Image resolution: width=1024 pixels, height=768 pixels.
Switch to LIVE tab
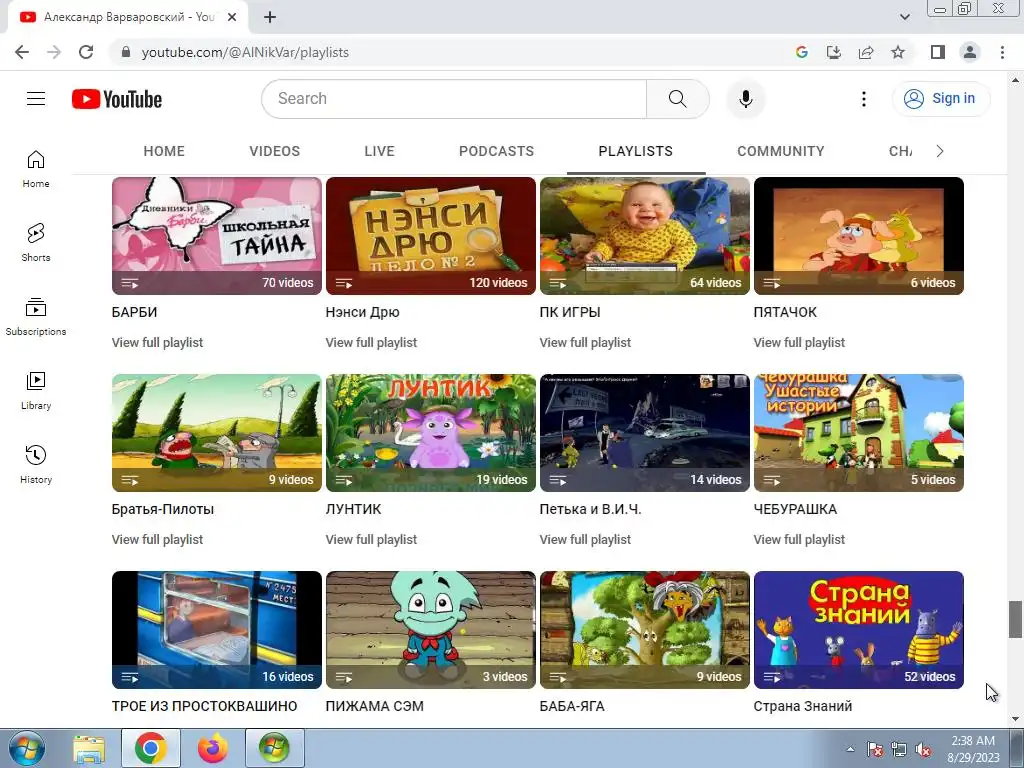(x=379, y=151)
